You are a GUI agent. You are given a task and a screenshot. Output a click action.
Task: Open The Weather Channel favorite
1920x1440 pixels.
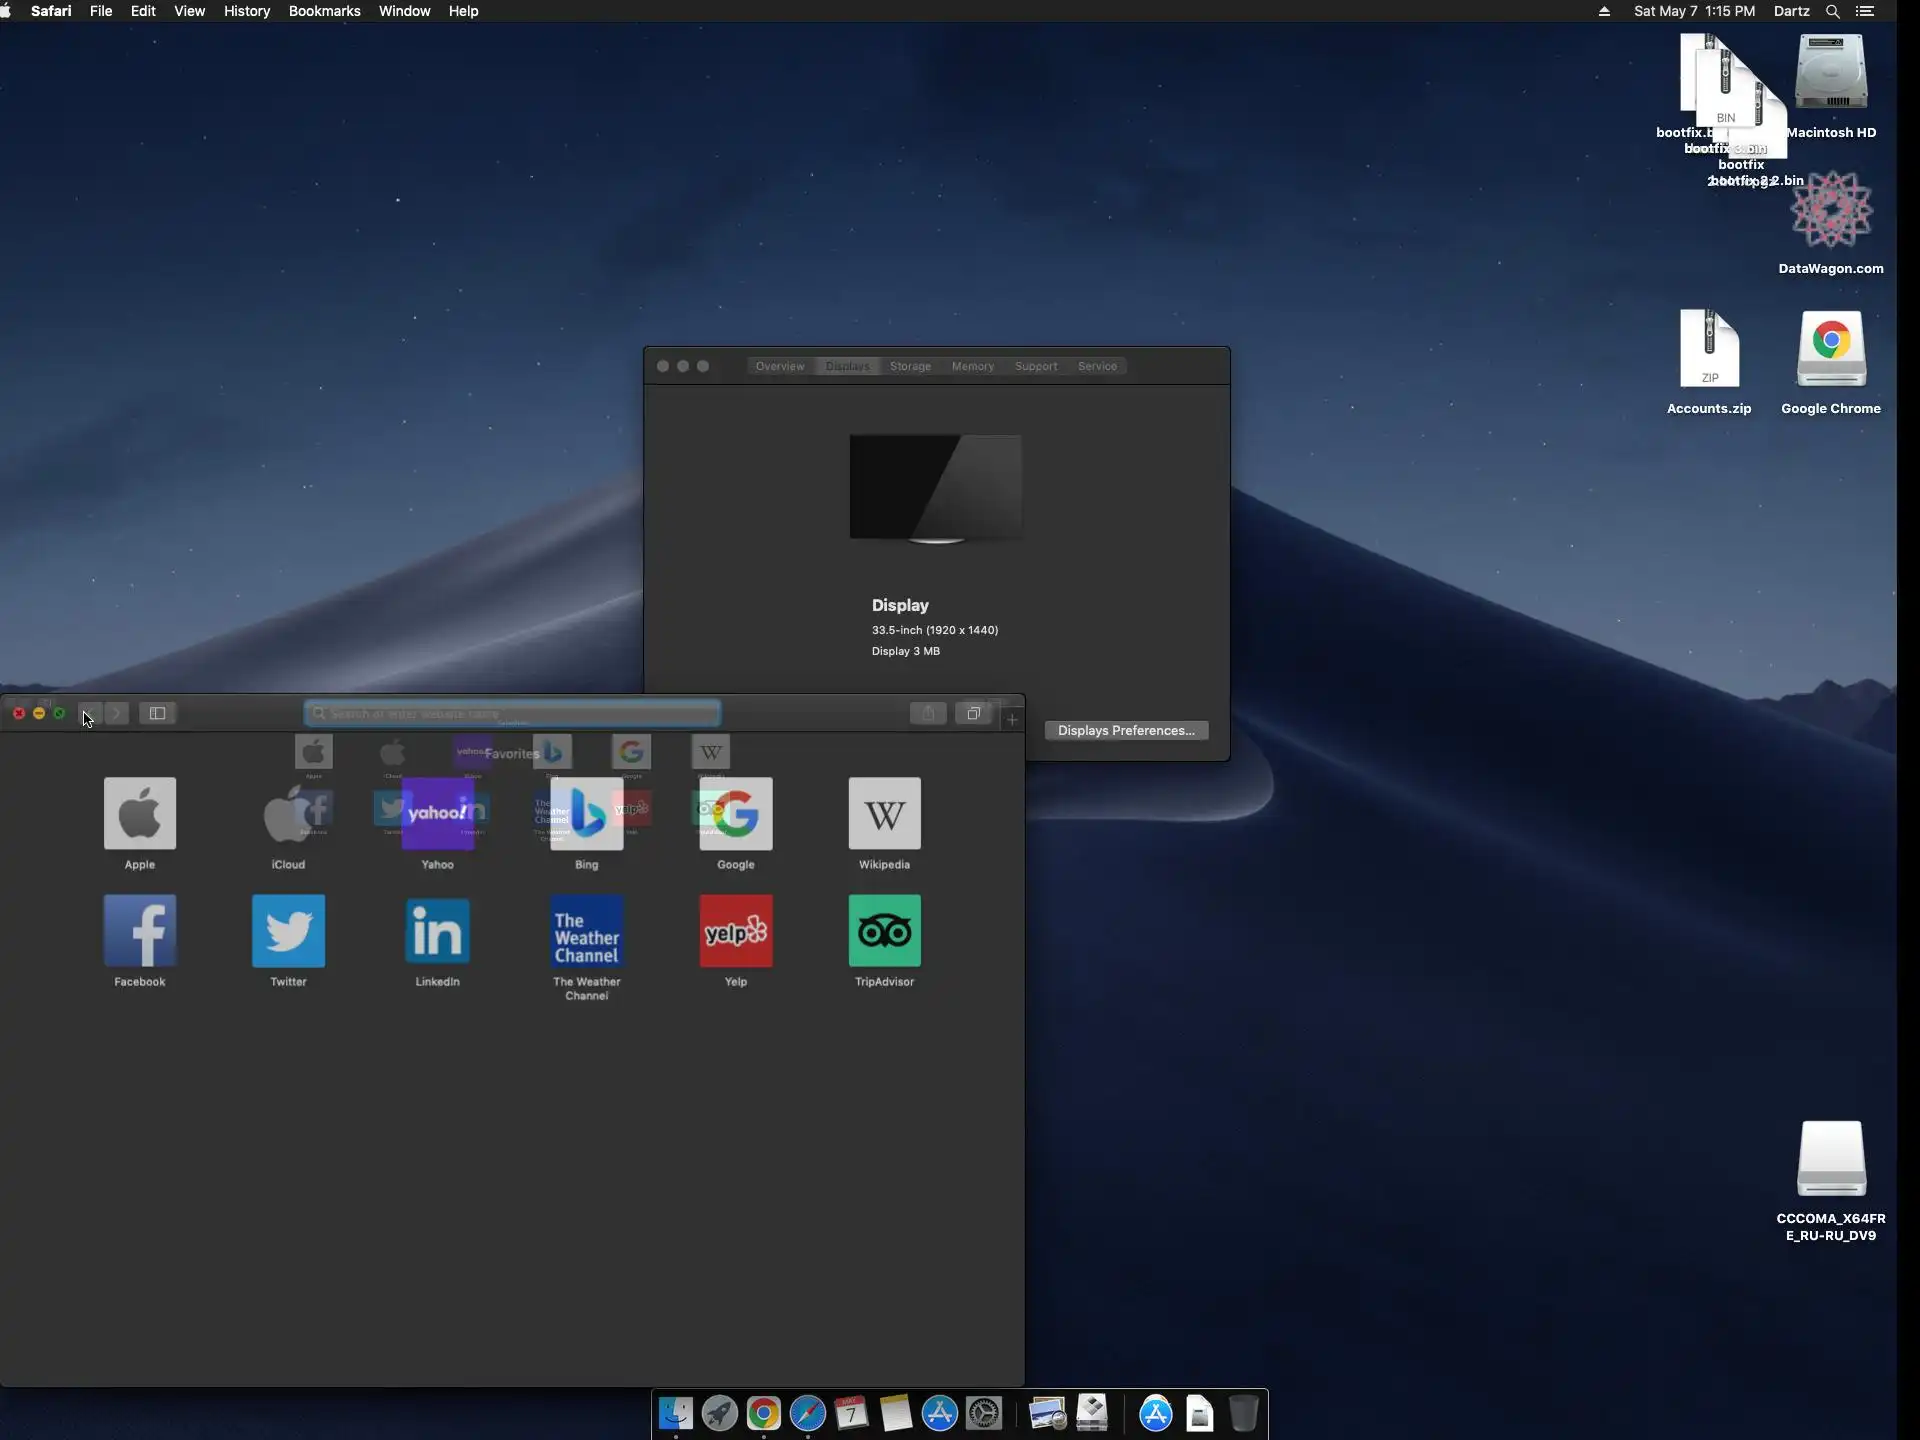point(587,931)
